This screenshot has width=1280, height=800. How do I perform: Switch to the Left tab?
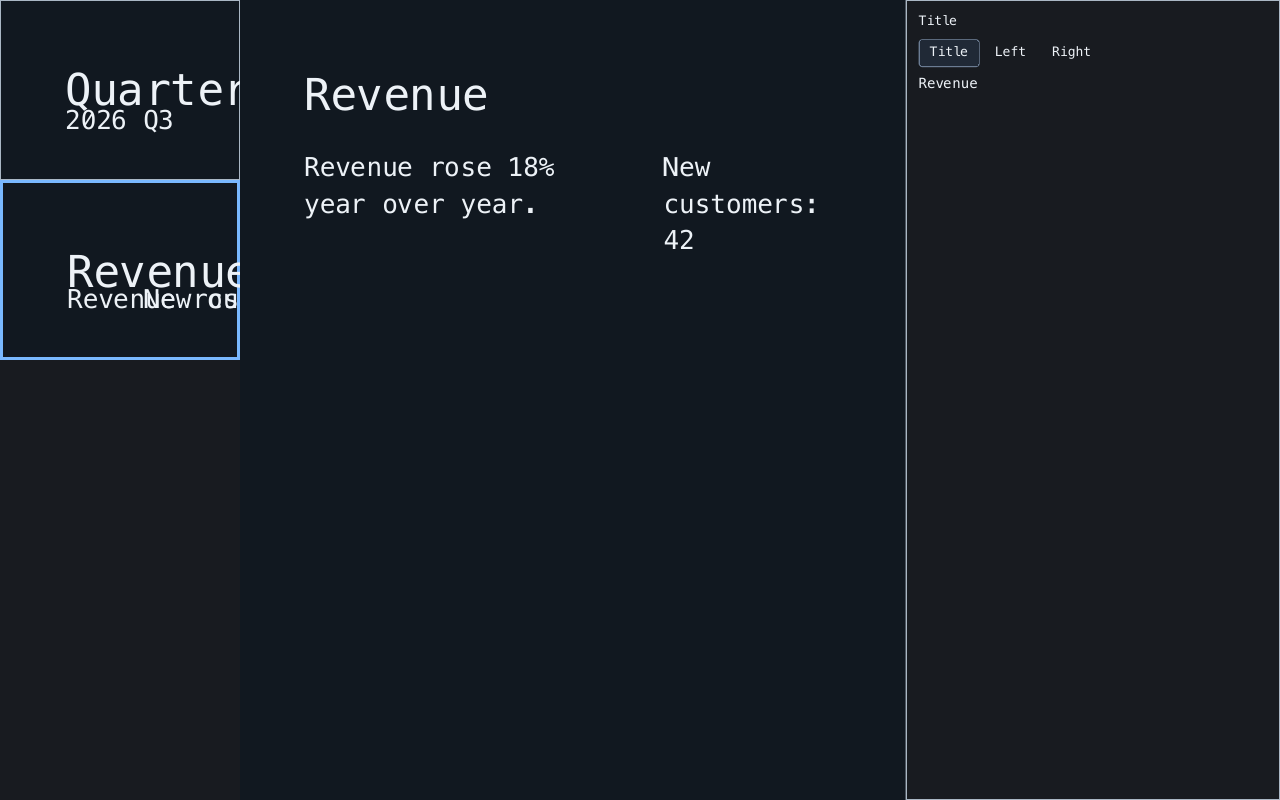(1010, 53)
